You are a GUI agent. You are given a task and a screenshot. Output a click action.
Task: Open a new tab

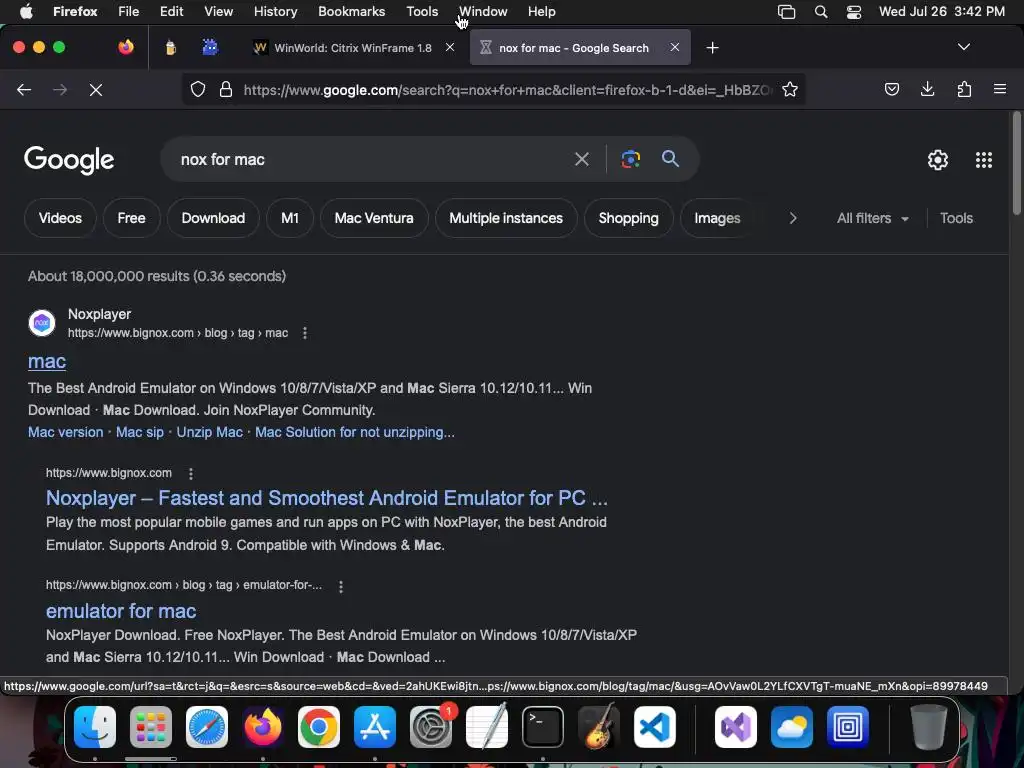tap(712, 48)
